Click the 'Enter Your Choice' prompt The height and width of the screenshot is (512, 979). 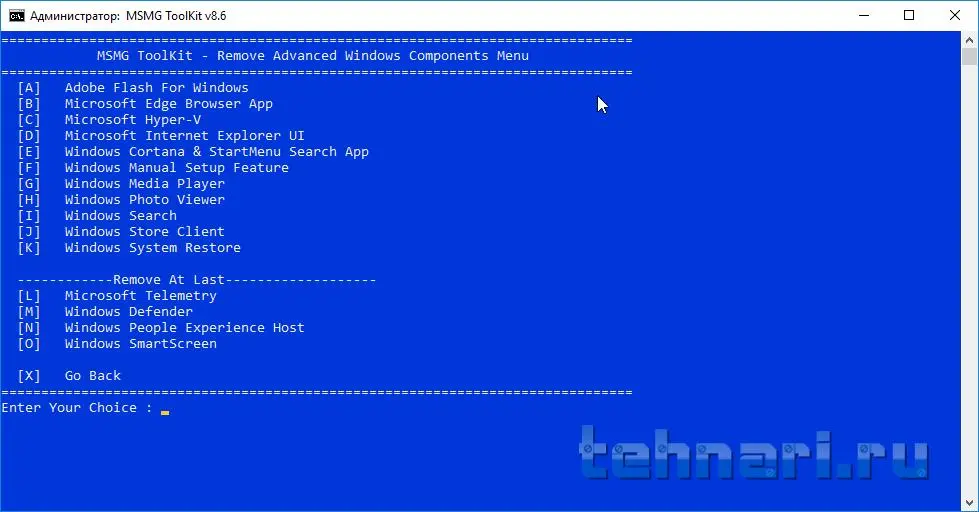coord(77,408)
